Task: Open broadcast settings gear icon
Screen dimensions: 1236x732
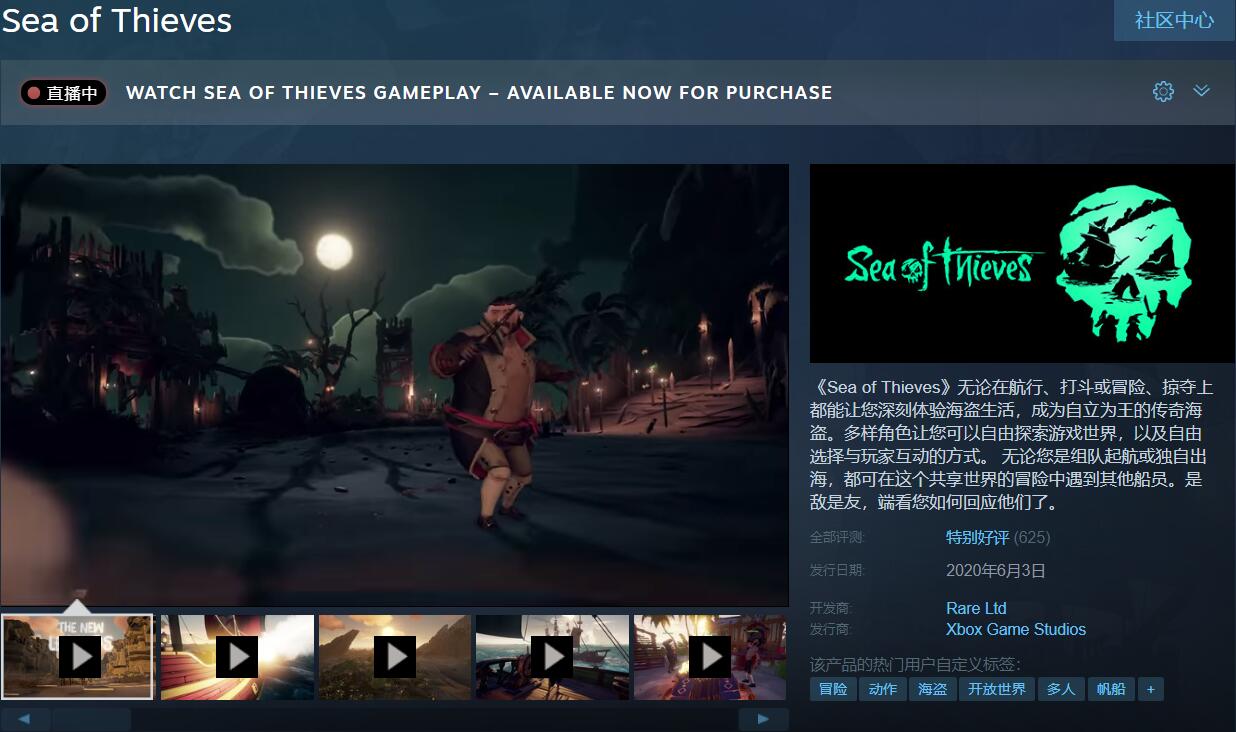Action: click(x=1163, y=92)
